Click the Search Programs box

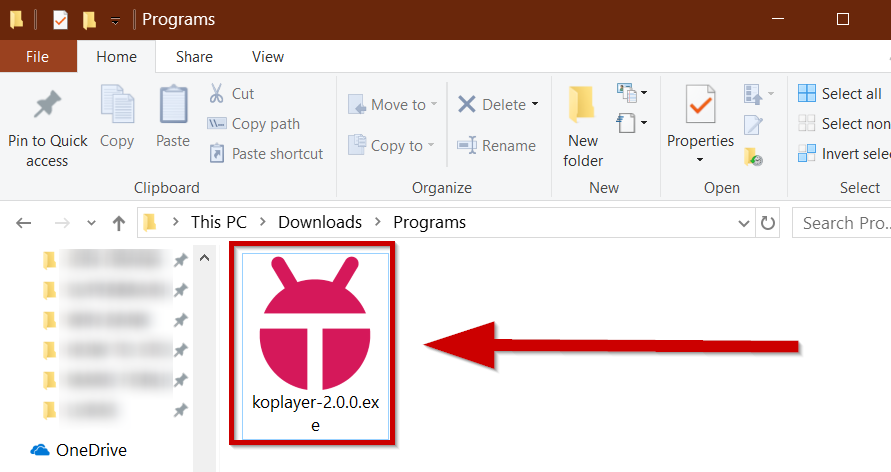tap(842, 223)
